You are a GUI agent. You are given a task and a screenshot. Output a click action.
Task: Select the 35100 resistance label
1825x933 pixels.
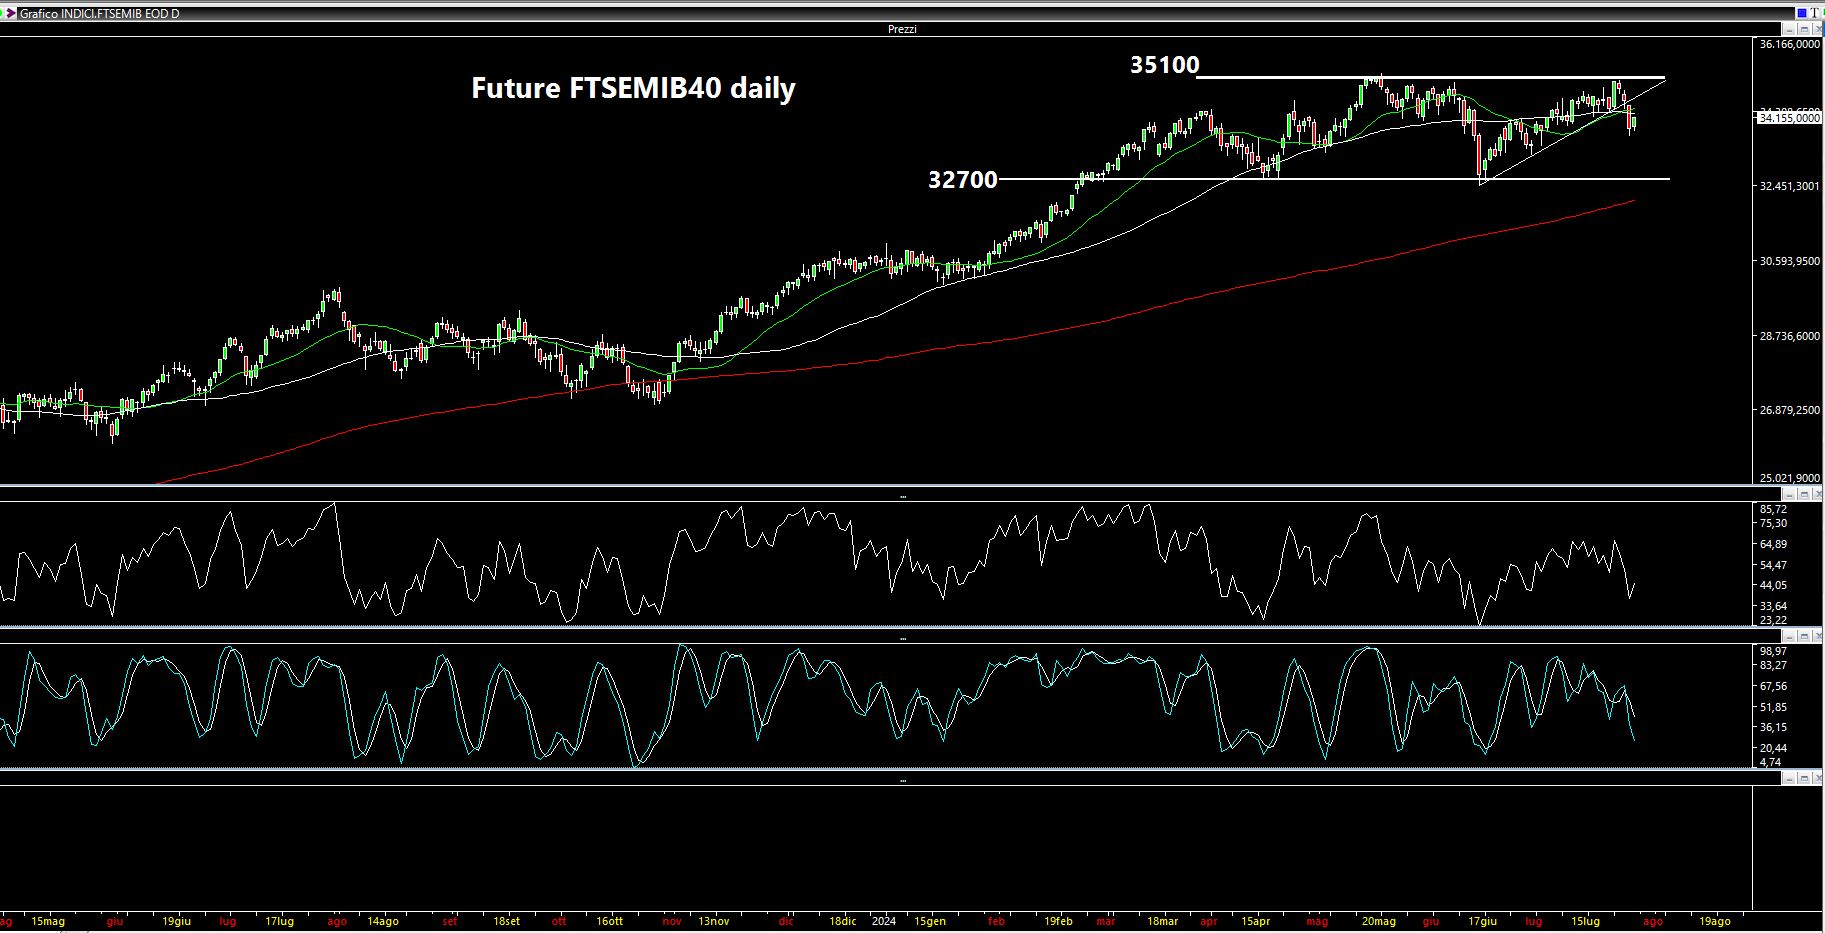(x=1164, y=65)
